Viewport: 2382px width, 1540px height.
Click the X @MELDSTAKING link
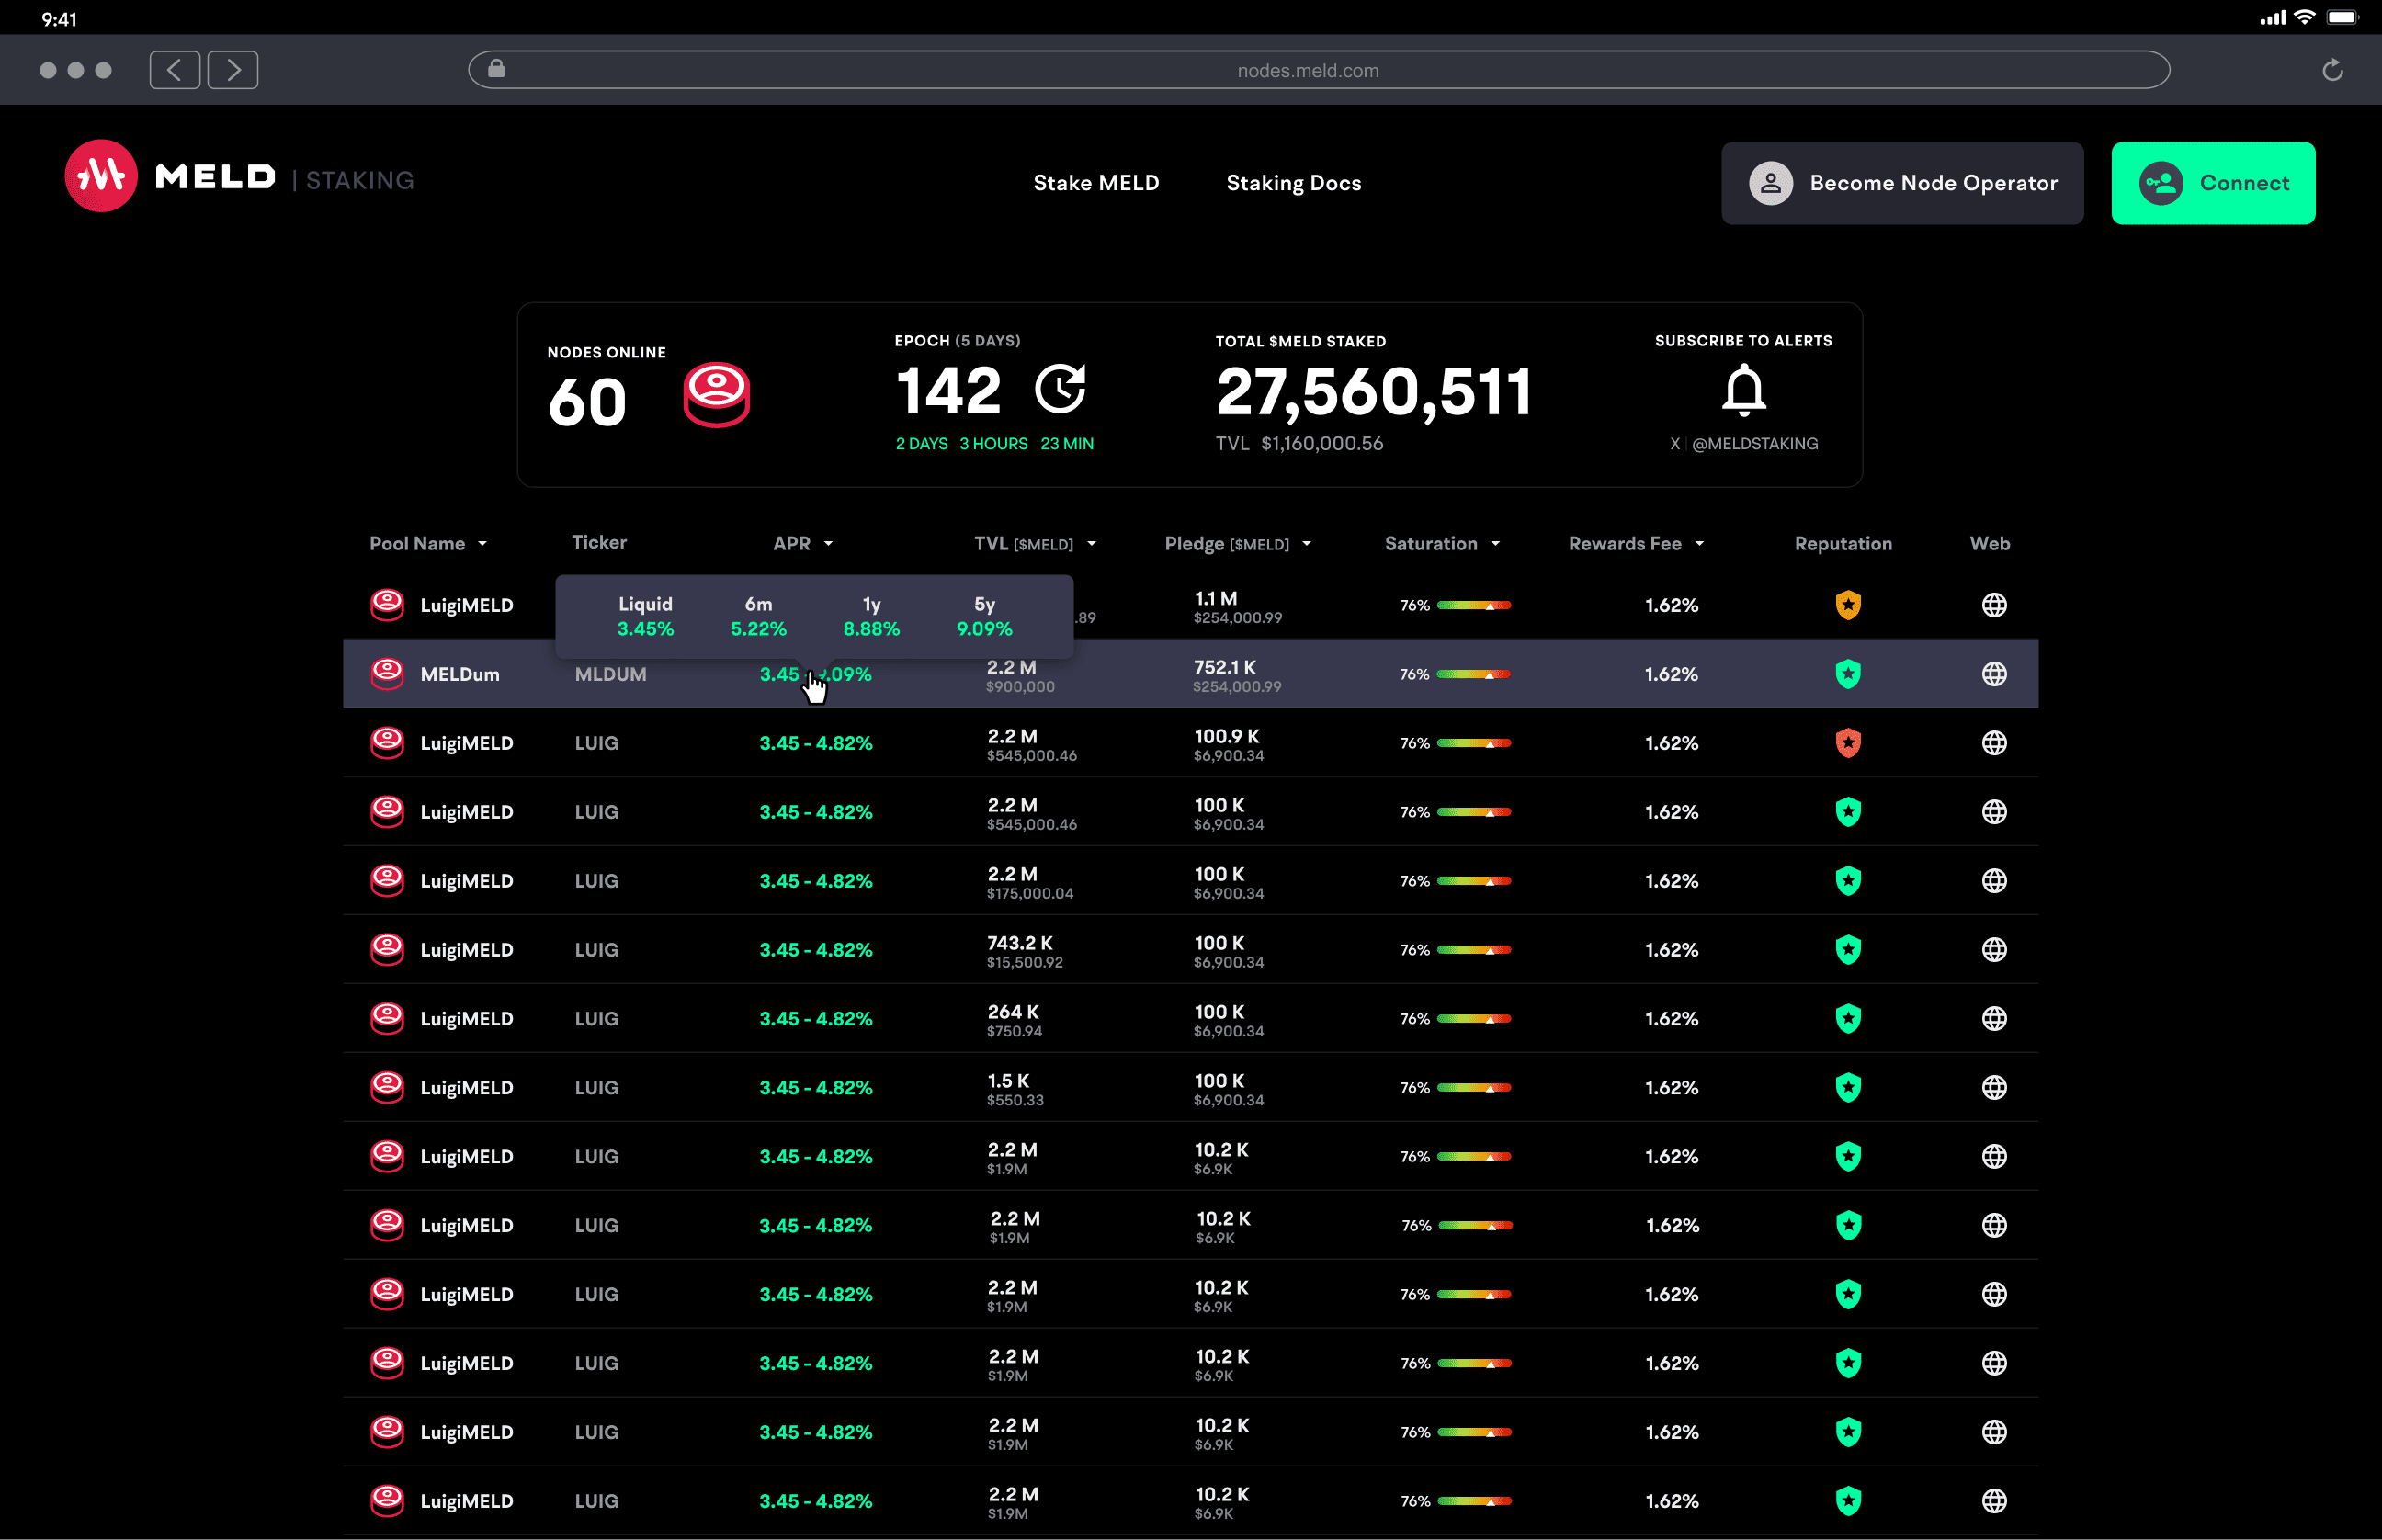click(1743, 443)
